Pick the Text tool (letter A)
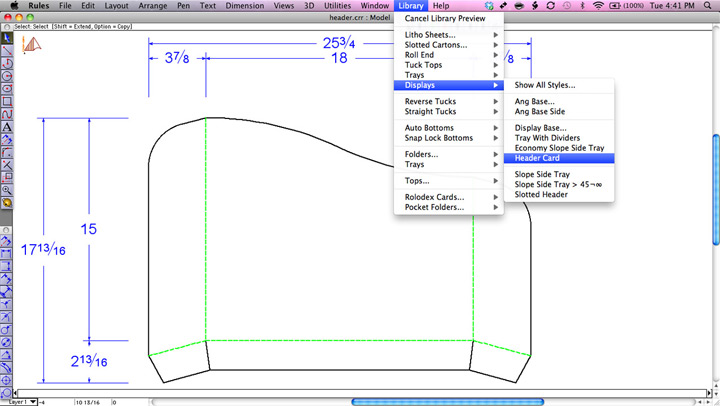720x406 pixels. (x=7, y=127)
